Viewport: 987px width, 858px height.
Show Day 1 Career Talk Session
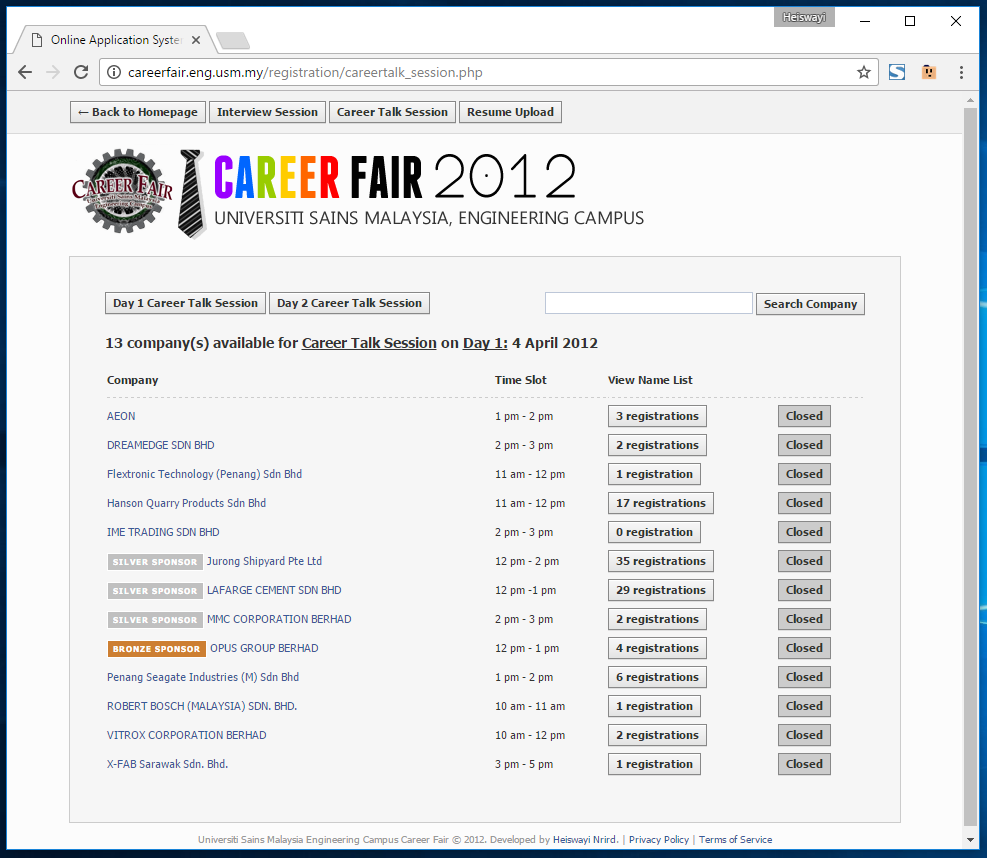click(x=186, y=303)
